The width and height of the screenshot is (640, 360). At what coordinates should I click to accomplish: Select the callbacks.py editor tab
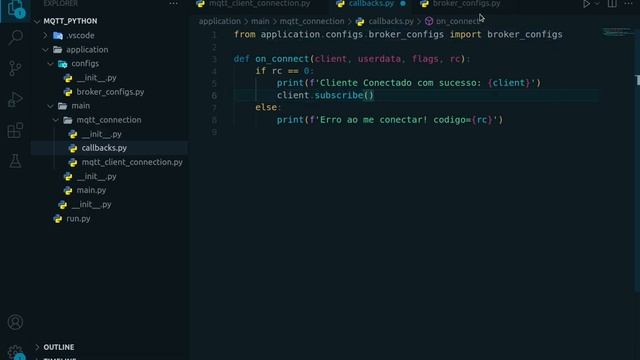click(x=371, y=4)
